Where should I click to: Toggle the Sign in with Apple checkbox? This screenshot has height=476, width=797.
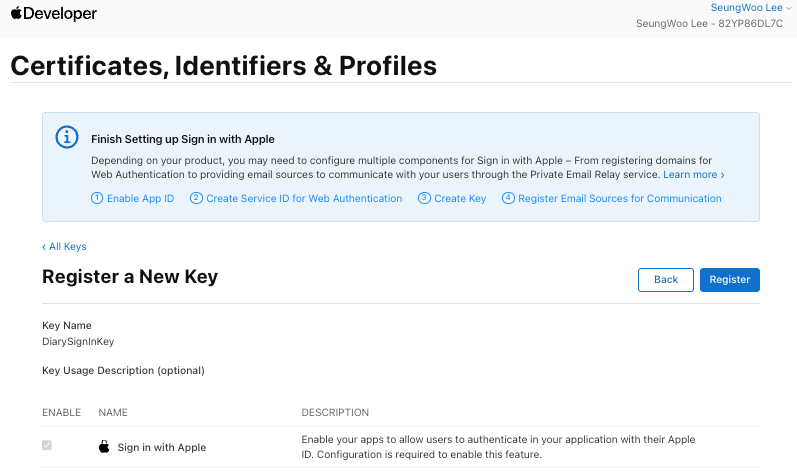point(47,445)
